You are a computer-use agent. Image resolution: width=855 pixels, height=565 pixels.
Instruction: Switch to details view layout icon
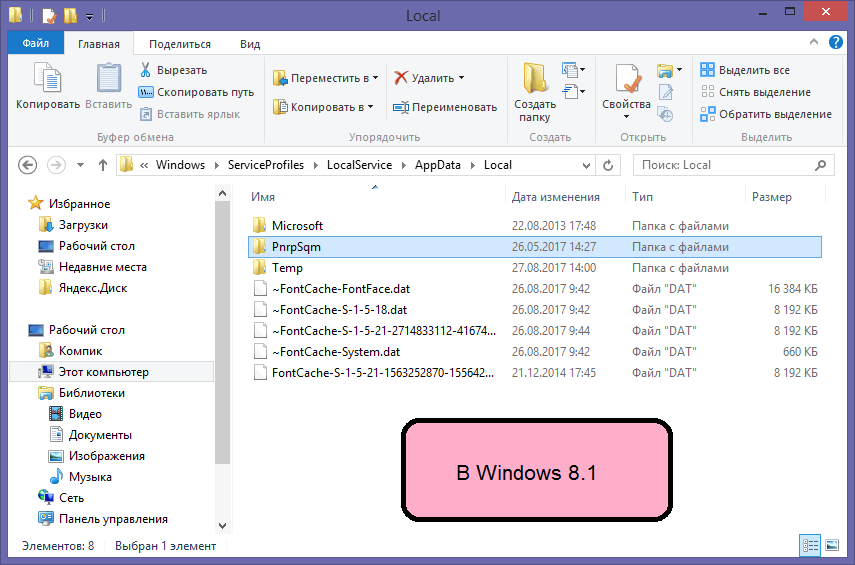810,545
